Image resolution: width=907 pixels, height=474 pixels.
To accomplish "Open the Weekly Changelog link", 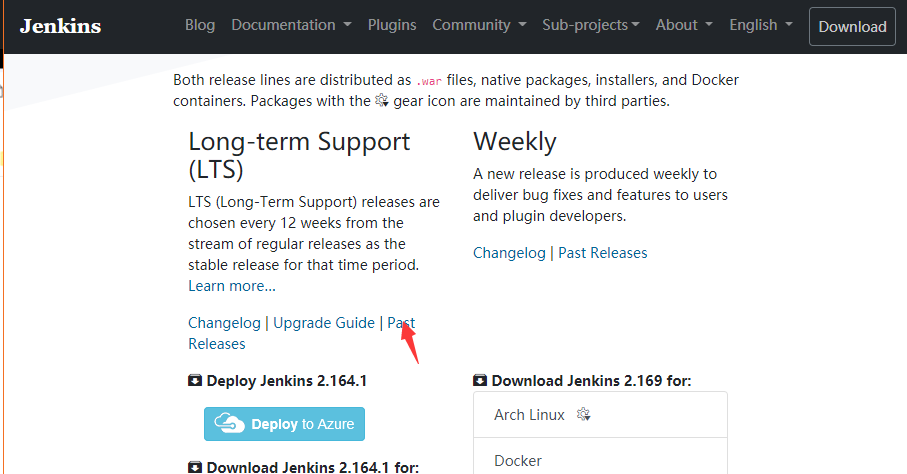I will [x=510, y=253].
